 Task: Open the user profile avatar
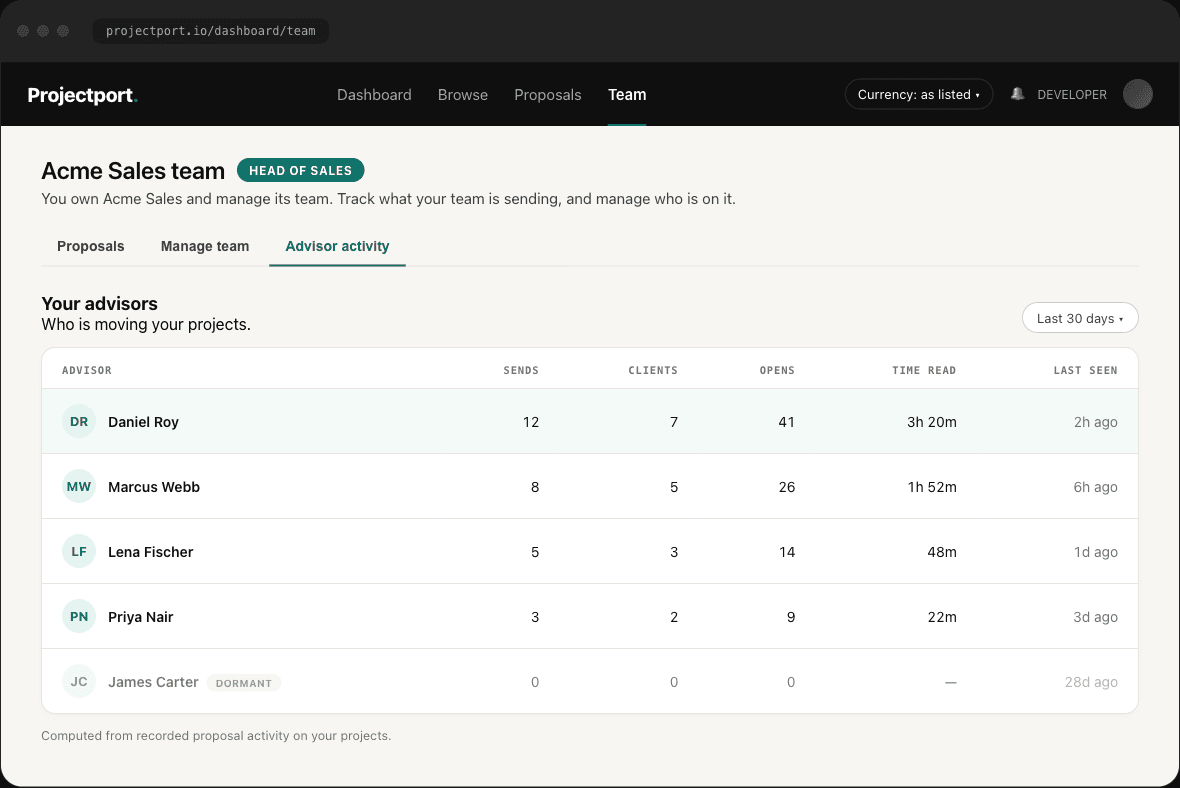1137,94
